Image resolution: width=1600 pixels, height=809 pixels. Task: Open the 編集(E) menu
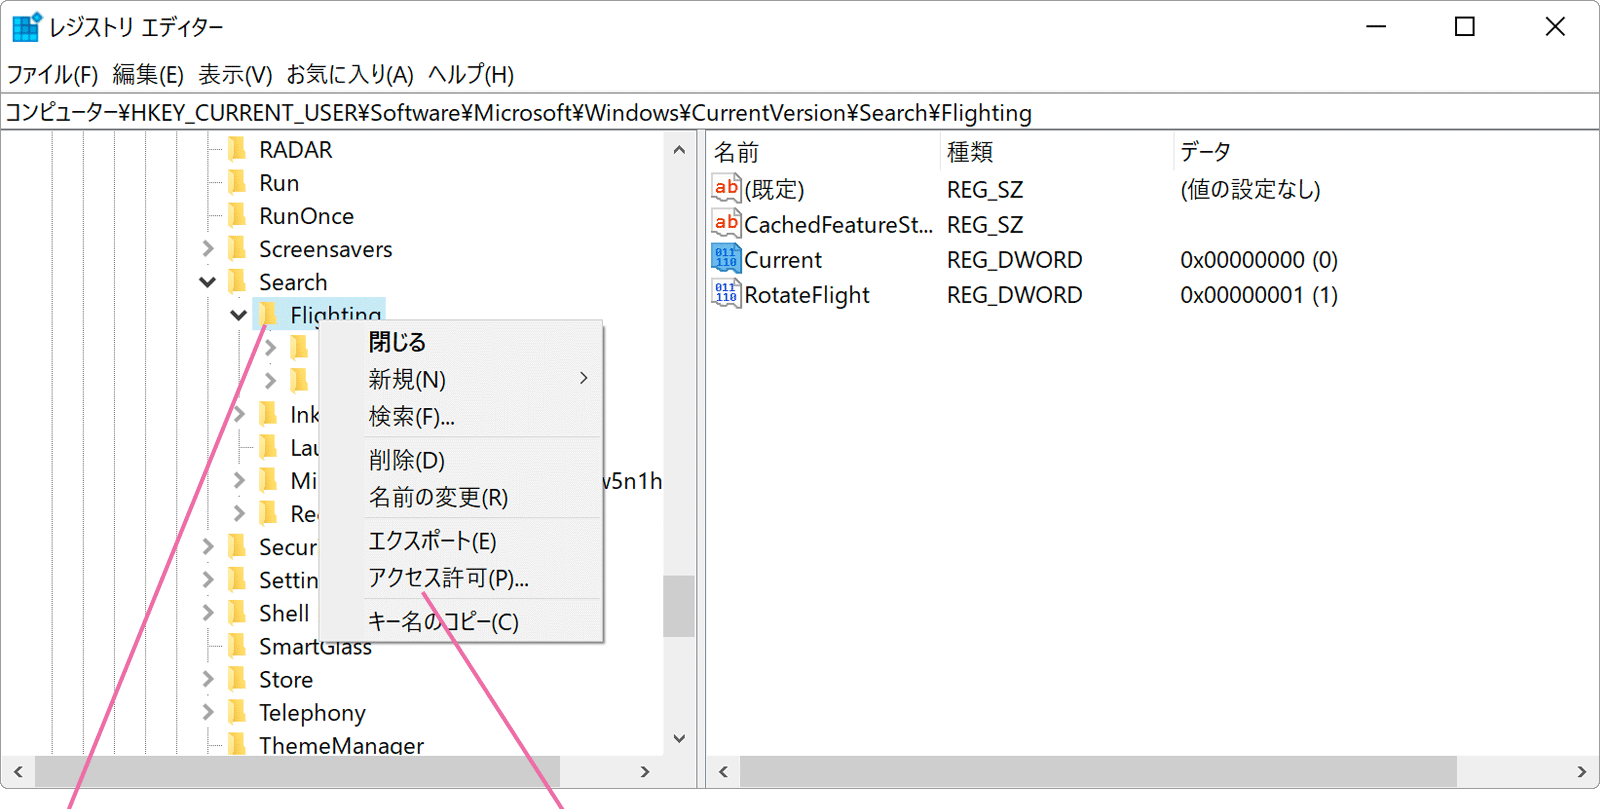click(x=148, y=75)
